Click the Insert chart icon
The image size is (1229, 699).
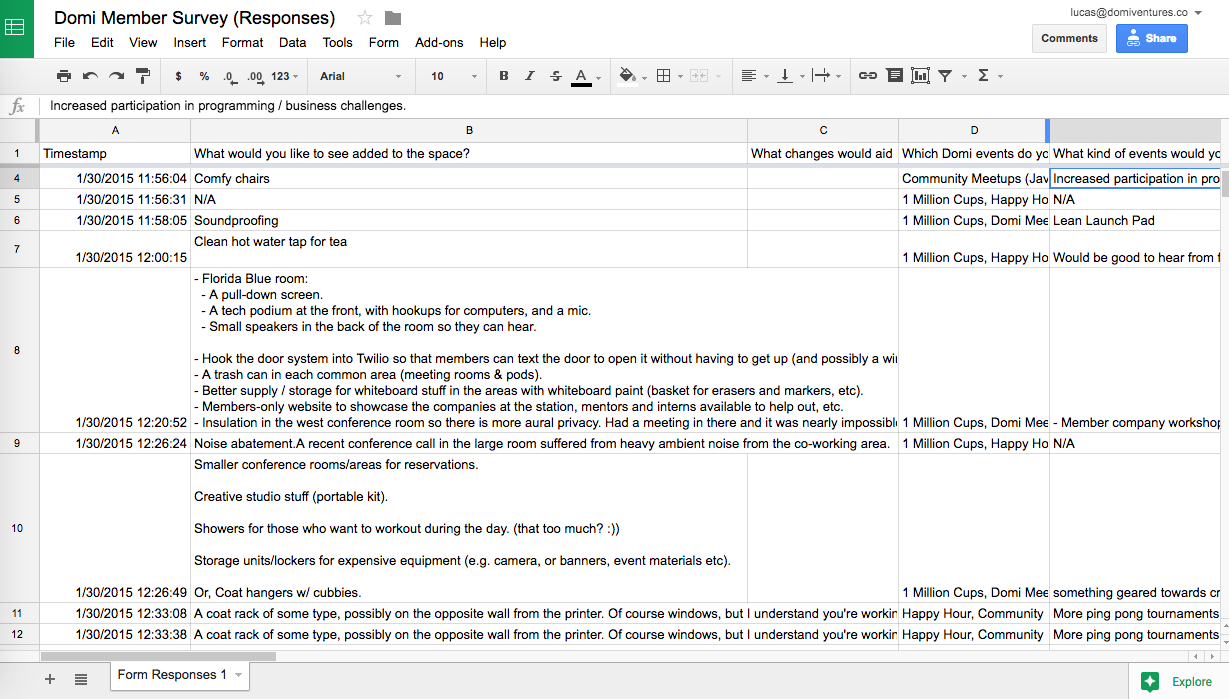[x=920, y=76]
